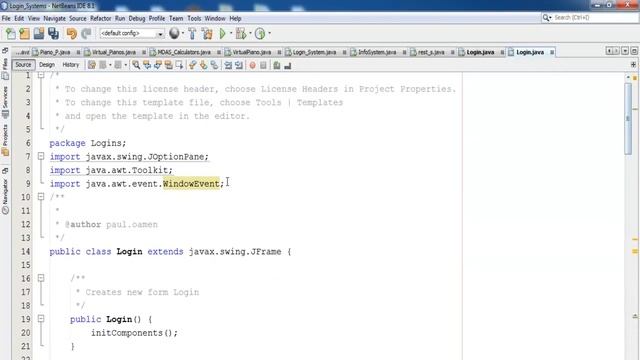The height and width of the screenshot is (360, 640).
Task: Open the File menu
Action: [x=6, y=18]
